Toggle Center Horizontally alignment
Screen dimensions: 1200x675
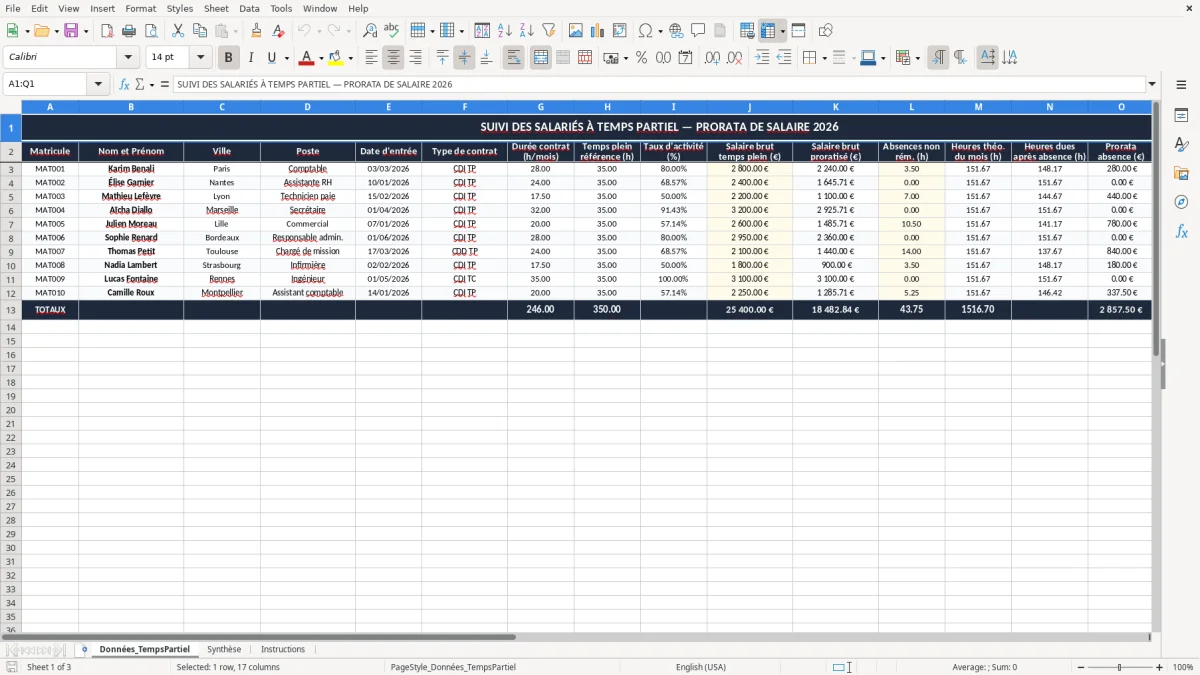click(394, 58)
